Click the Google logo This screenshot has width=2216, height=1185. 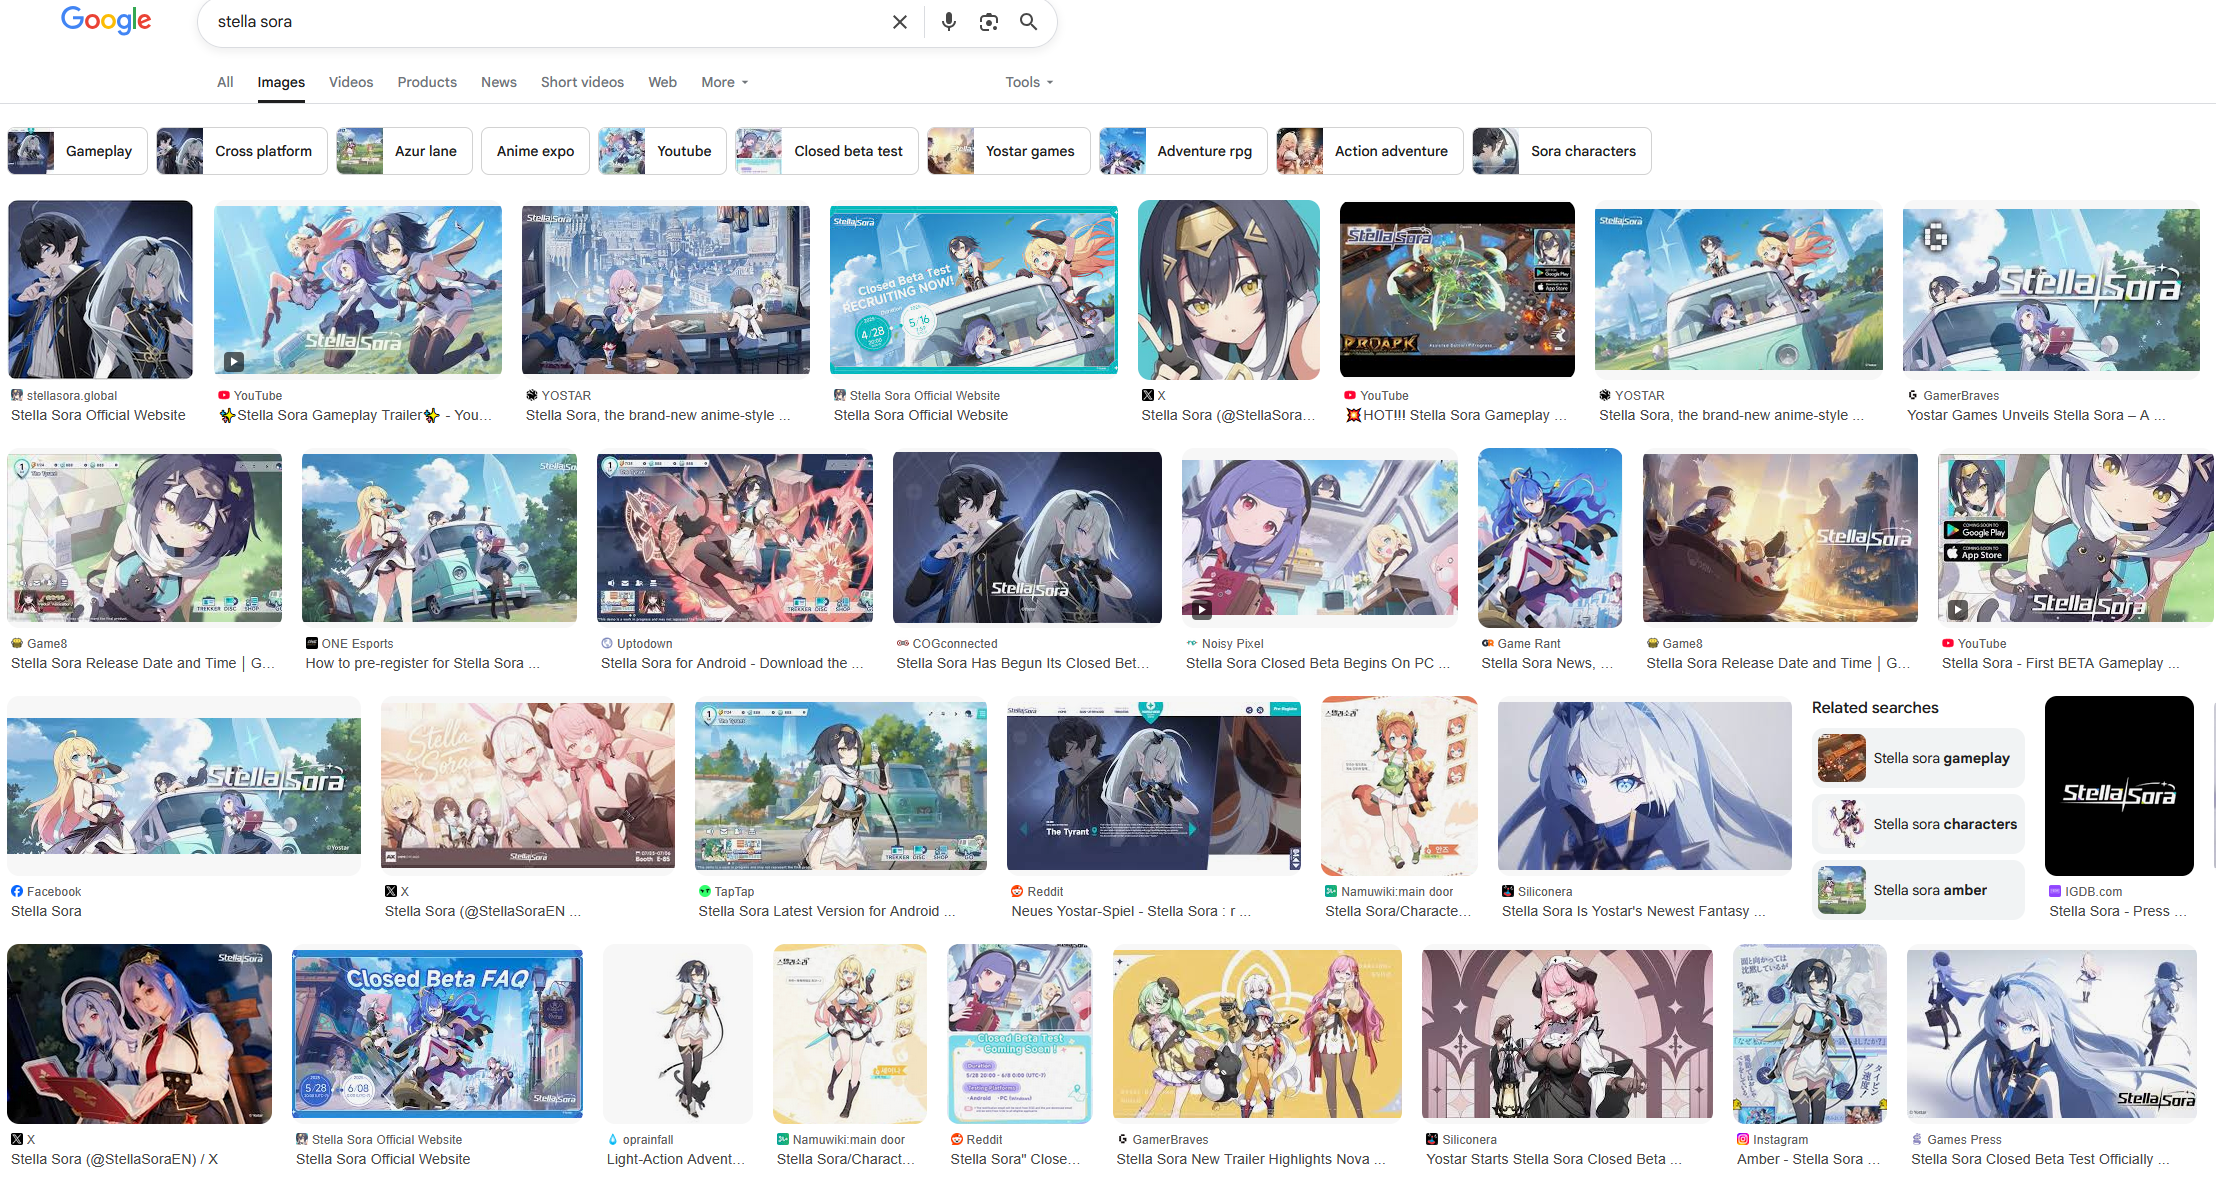pyautogui.click(x=106, y=21)
